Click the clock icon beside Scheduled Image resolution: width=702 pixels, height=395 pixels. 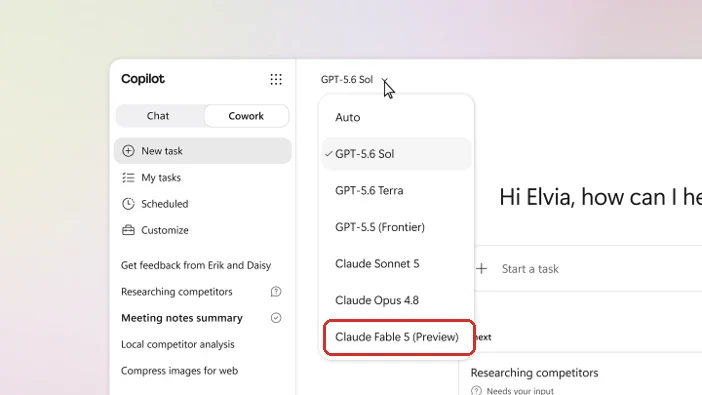tap(128, 204)
